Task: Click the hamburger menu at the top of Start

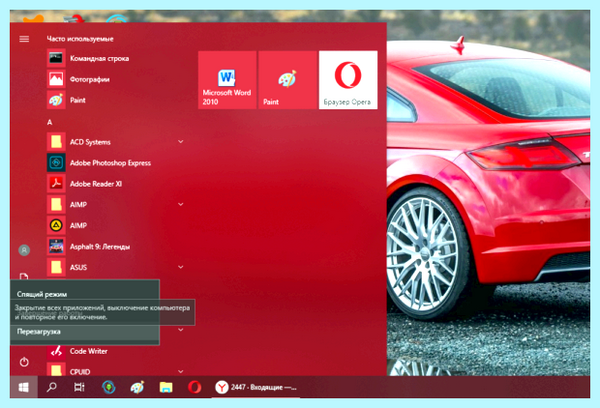Action: [x=24, y=39]
